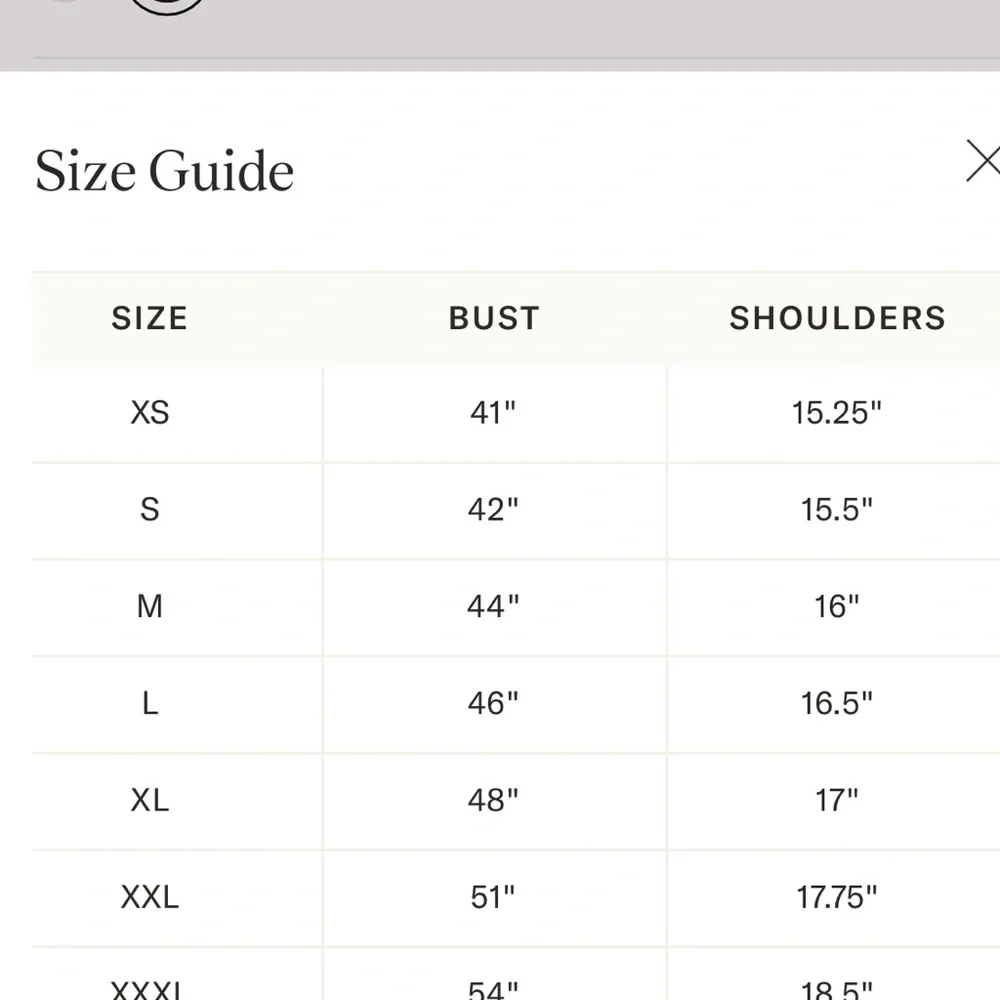Viewport: 1000px width, 1000px height.
Task: Select the XL size row label
Action: tap(150, 800)
